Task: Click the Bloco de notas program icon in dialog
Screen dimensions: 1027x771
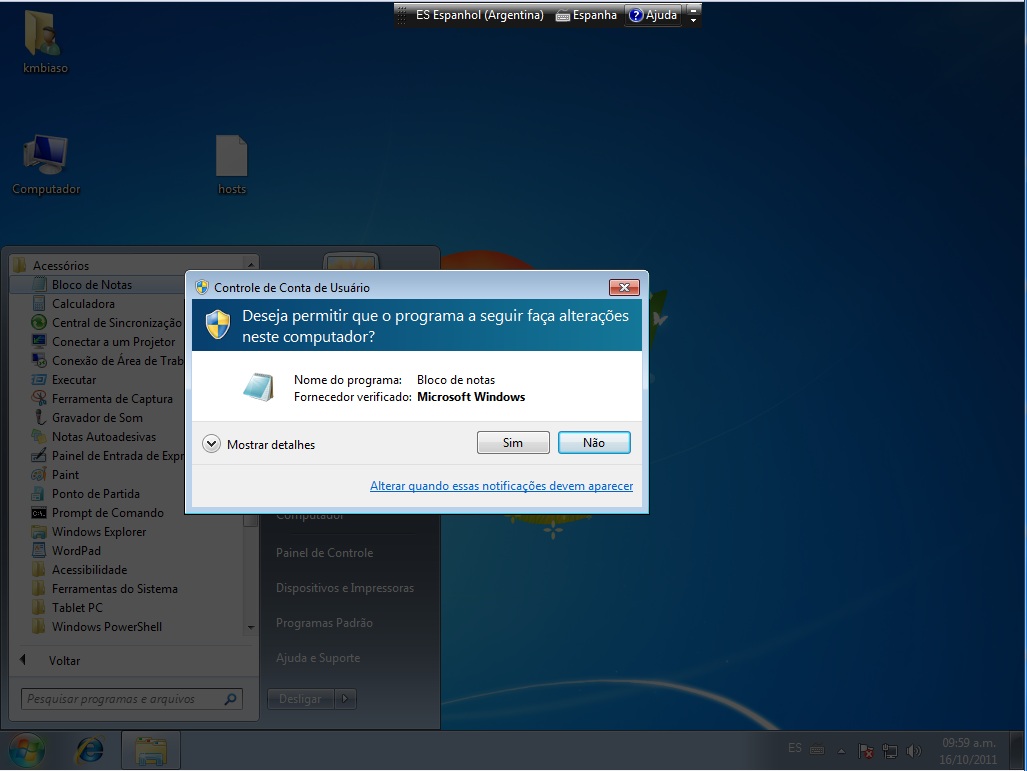Action: coord(258,387)
